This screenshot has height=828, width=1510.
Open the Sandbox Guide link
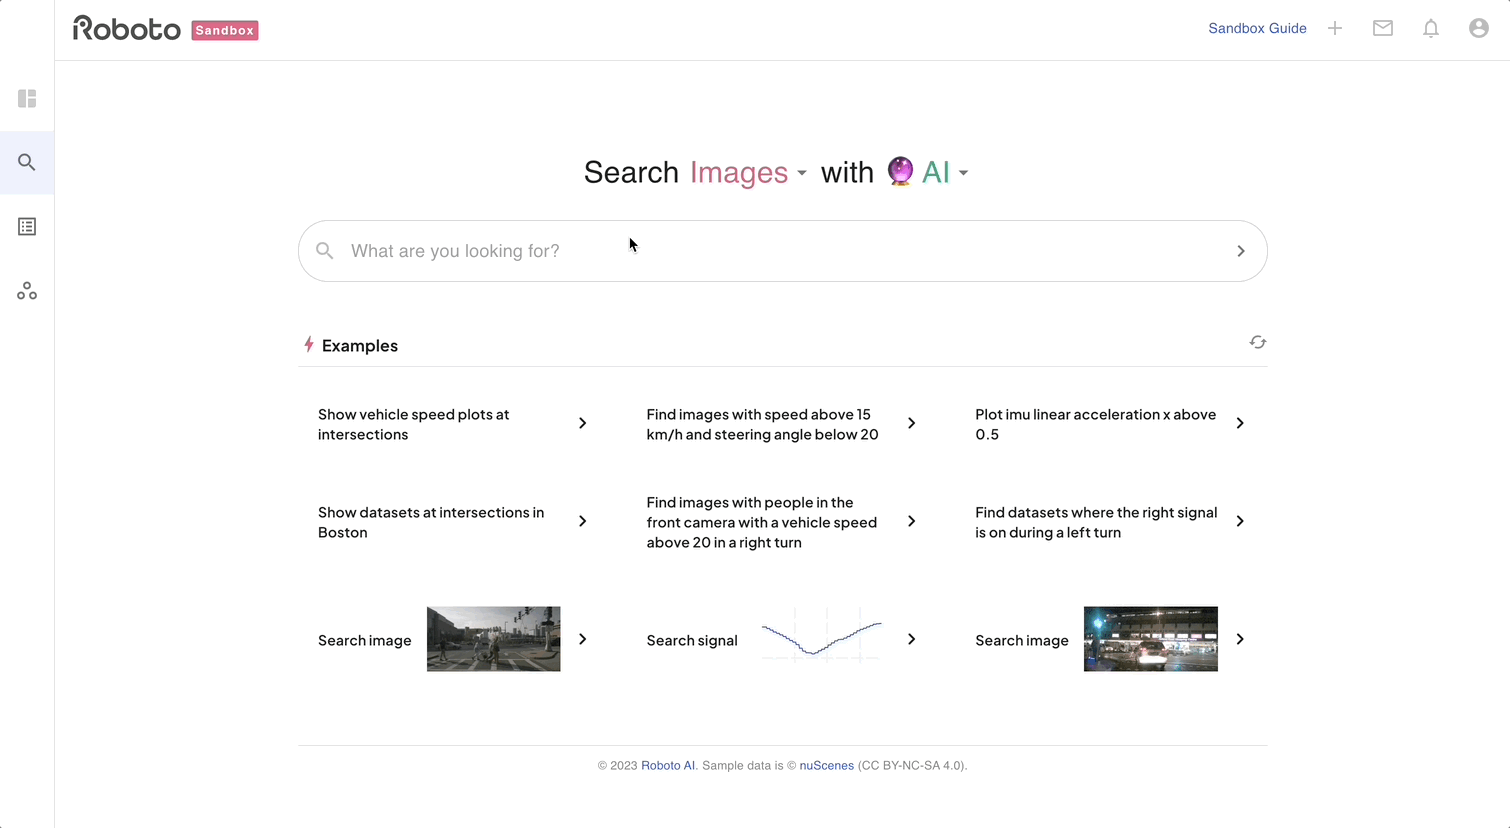click(1257, 29)
